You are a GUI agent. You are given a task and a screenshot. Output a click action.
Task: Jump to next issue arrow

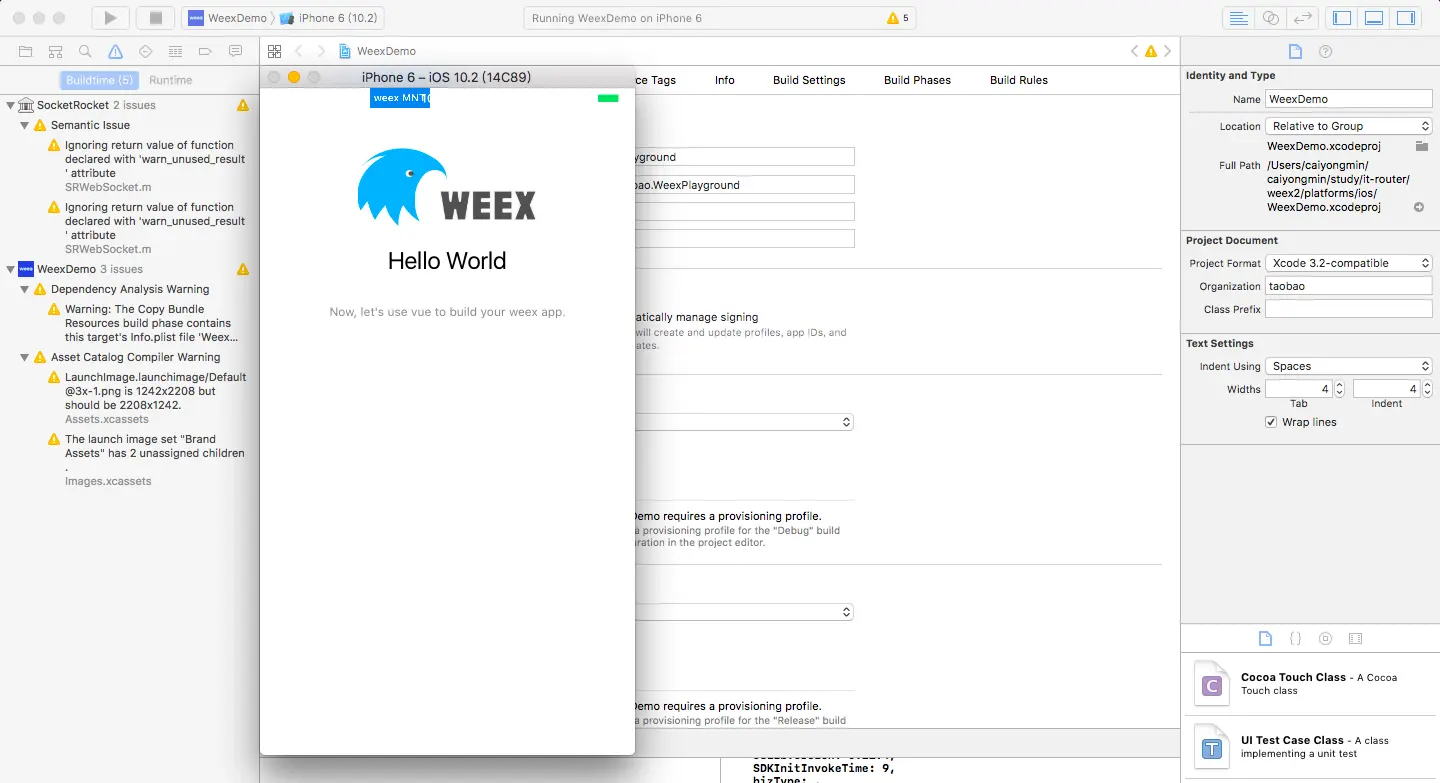click(1167, 51)
